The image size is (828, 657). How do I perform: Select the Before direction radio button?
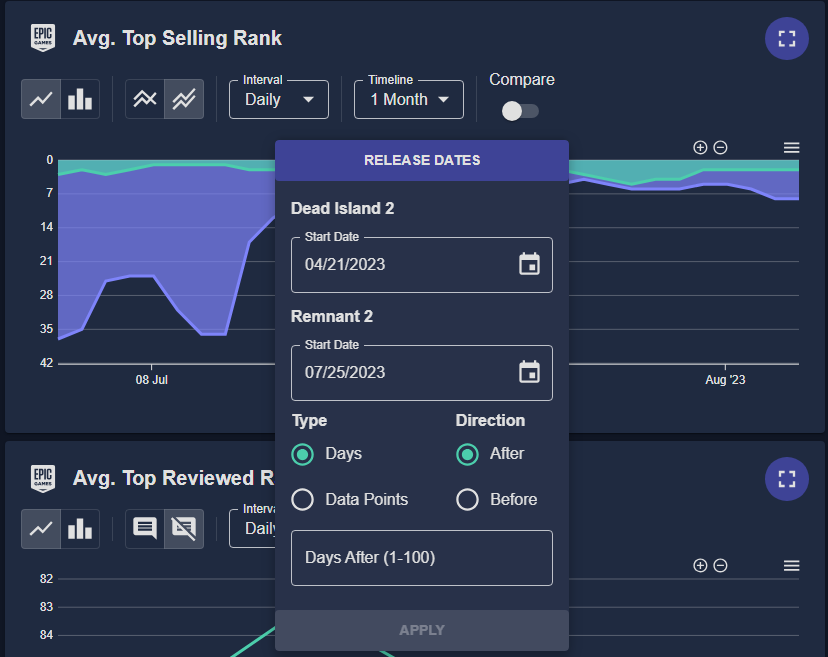467,500
